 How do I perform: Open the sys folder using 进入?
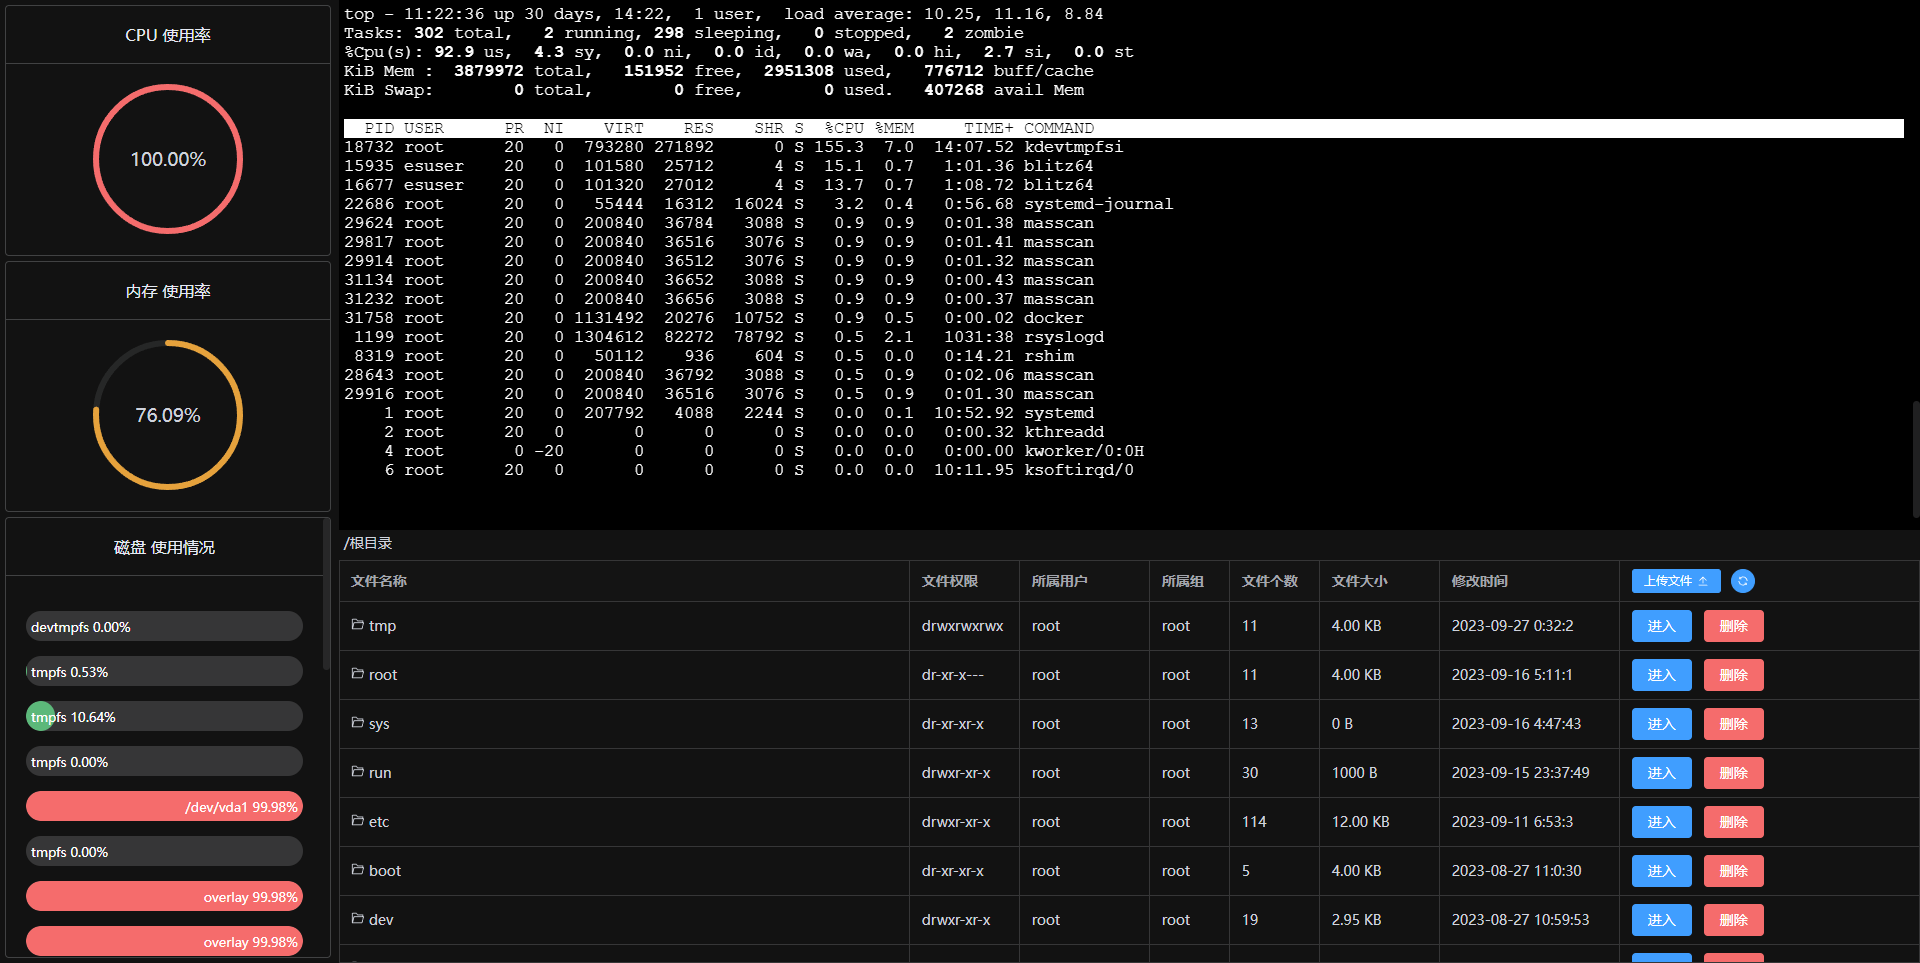pyautogui.click(x=1661, y=724)
